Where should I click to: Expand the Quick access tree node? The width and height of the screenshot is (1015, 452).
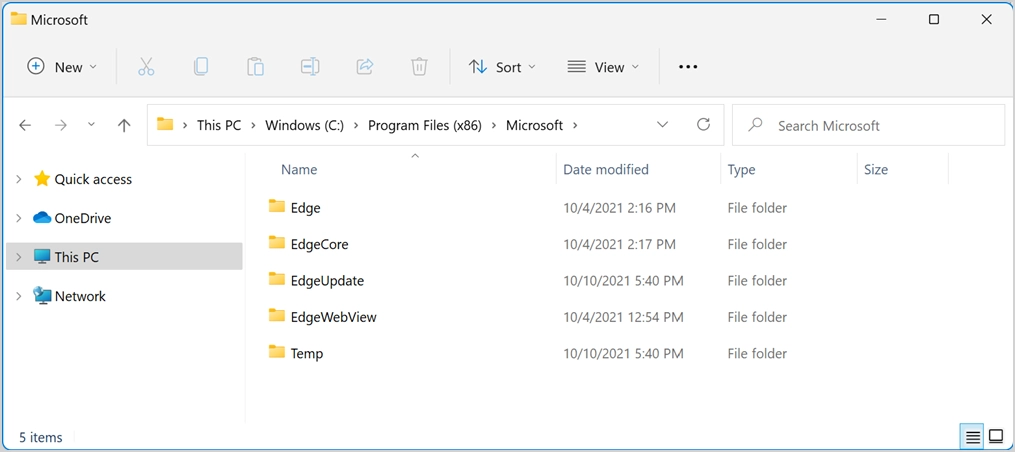[19, 179]
